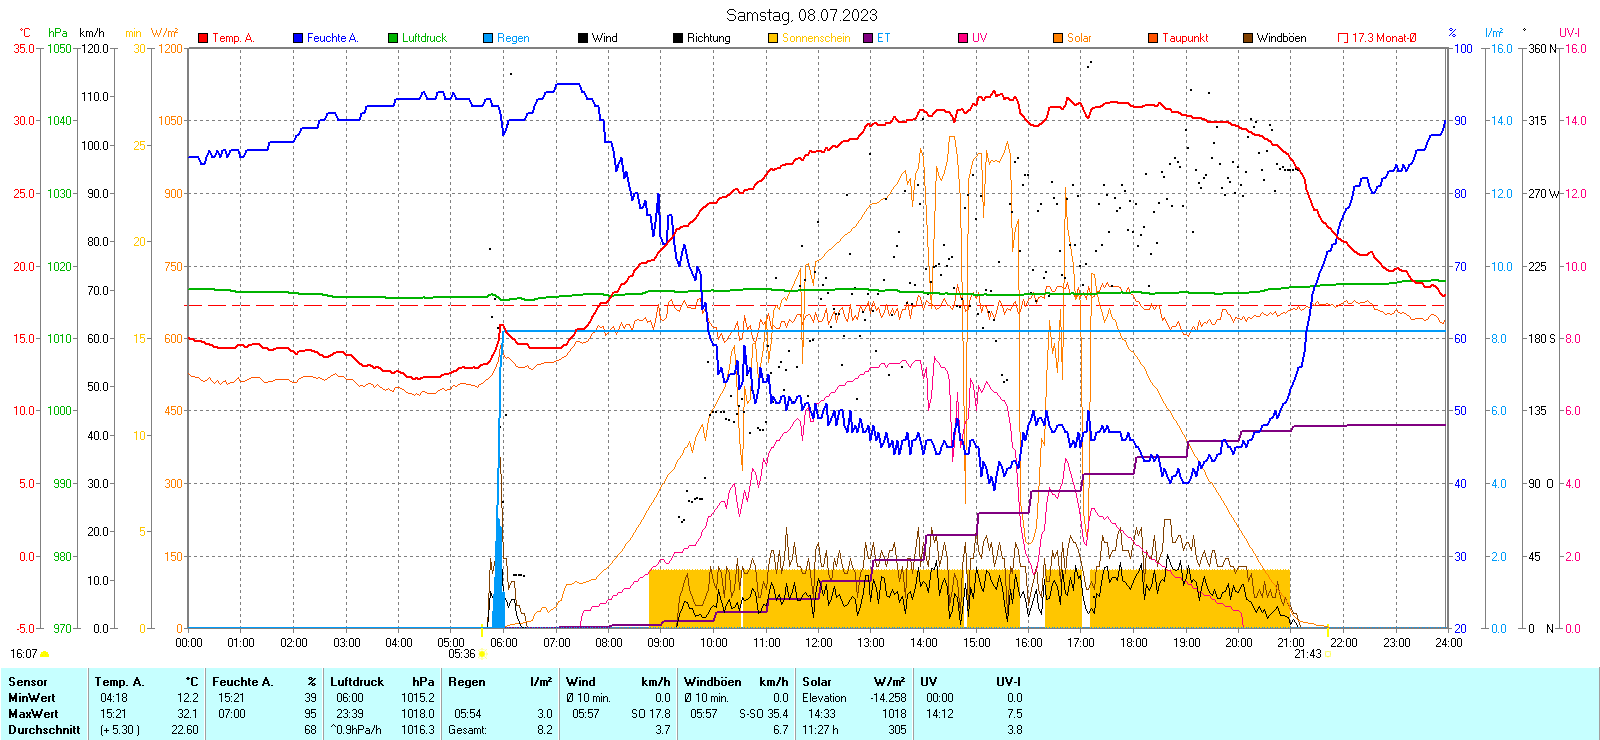Click the green Luftdruck legend square
This screenshot has height=740, width=1600.
click(393, 38)
